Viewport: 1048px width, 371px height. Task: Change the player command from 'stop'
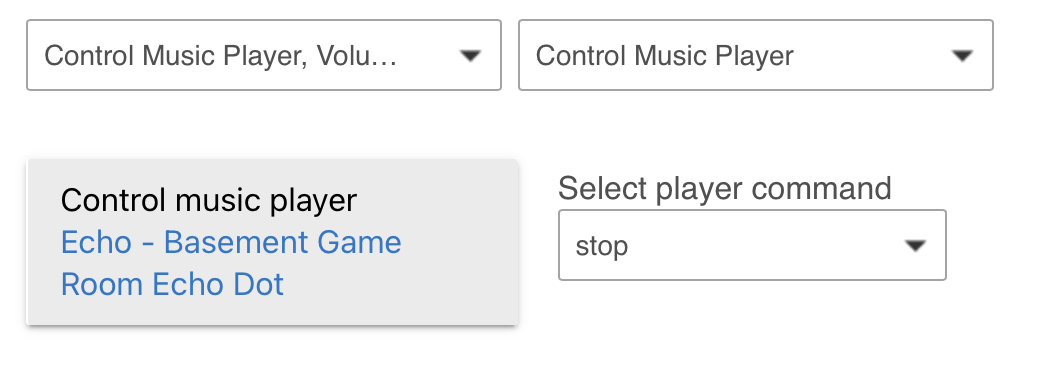[753, 245]
